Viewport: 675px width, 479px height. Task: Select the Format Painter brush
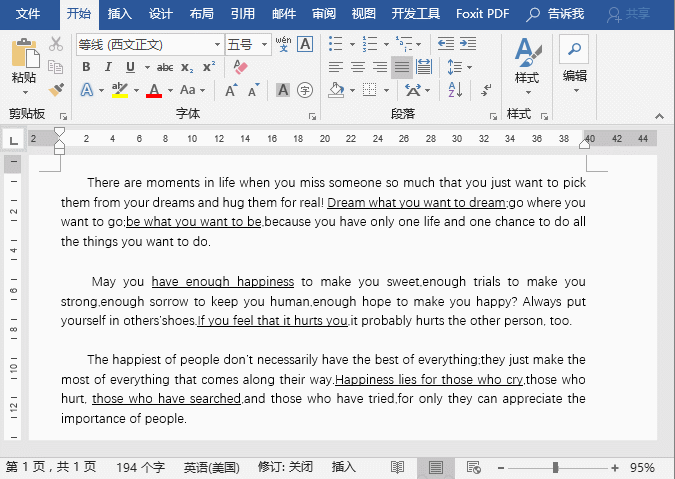pyautogui.click(x=56, y=90)
